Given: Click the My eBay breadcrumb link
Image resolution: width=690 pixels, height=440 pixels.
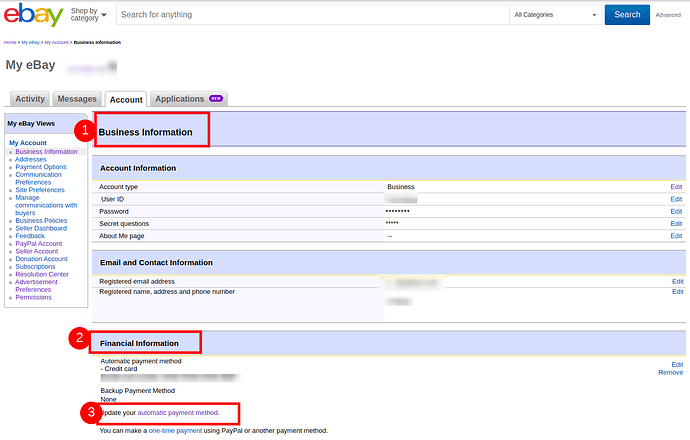Looking at the screenshot, I should tap(30, 43).
